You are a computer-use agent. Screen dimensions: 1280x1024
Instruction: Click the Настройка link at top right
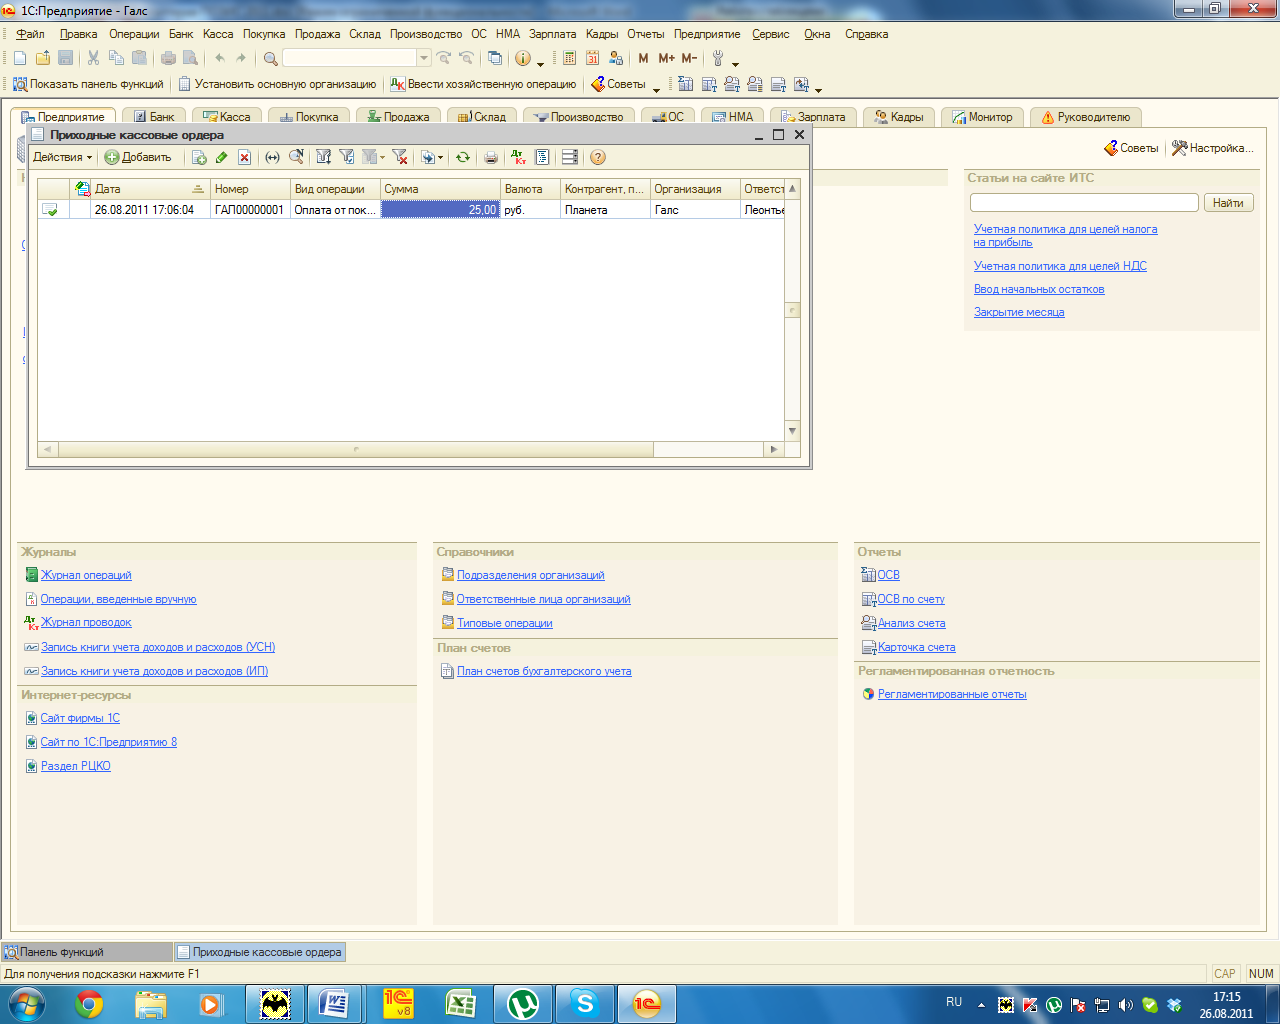pyautogui.click(x=1212, y=148)
